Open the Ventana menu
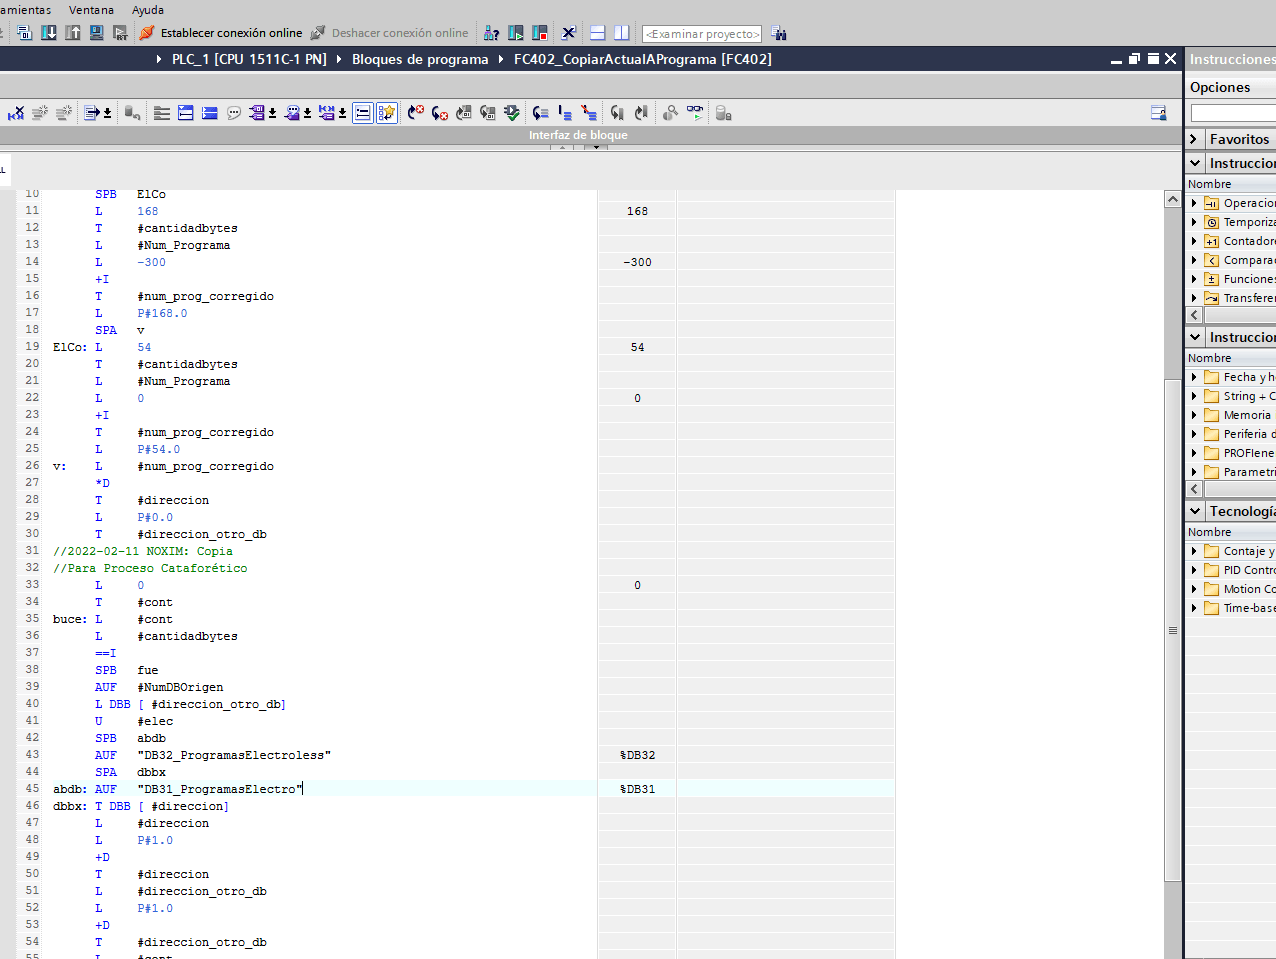 point(91,10)
